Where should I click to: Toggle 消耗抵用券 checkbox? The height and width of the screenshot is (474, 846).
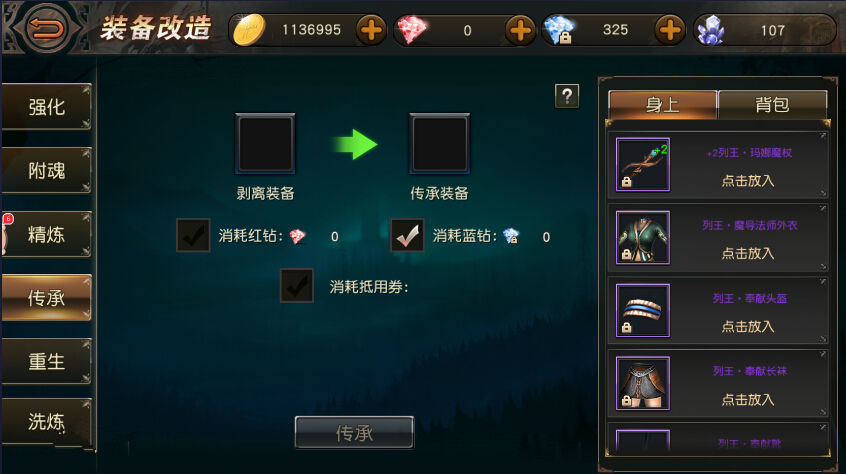[297, 285]
